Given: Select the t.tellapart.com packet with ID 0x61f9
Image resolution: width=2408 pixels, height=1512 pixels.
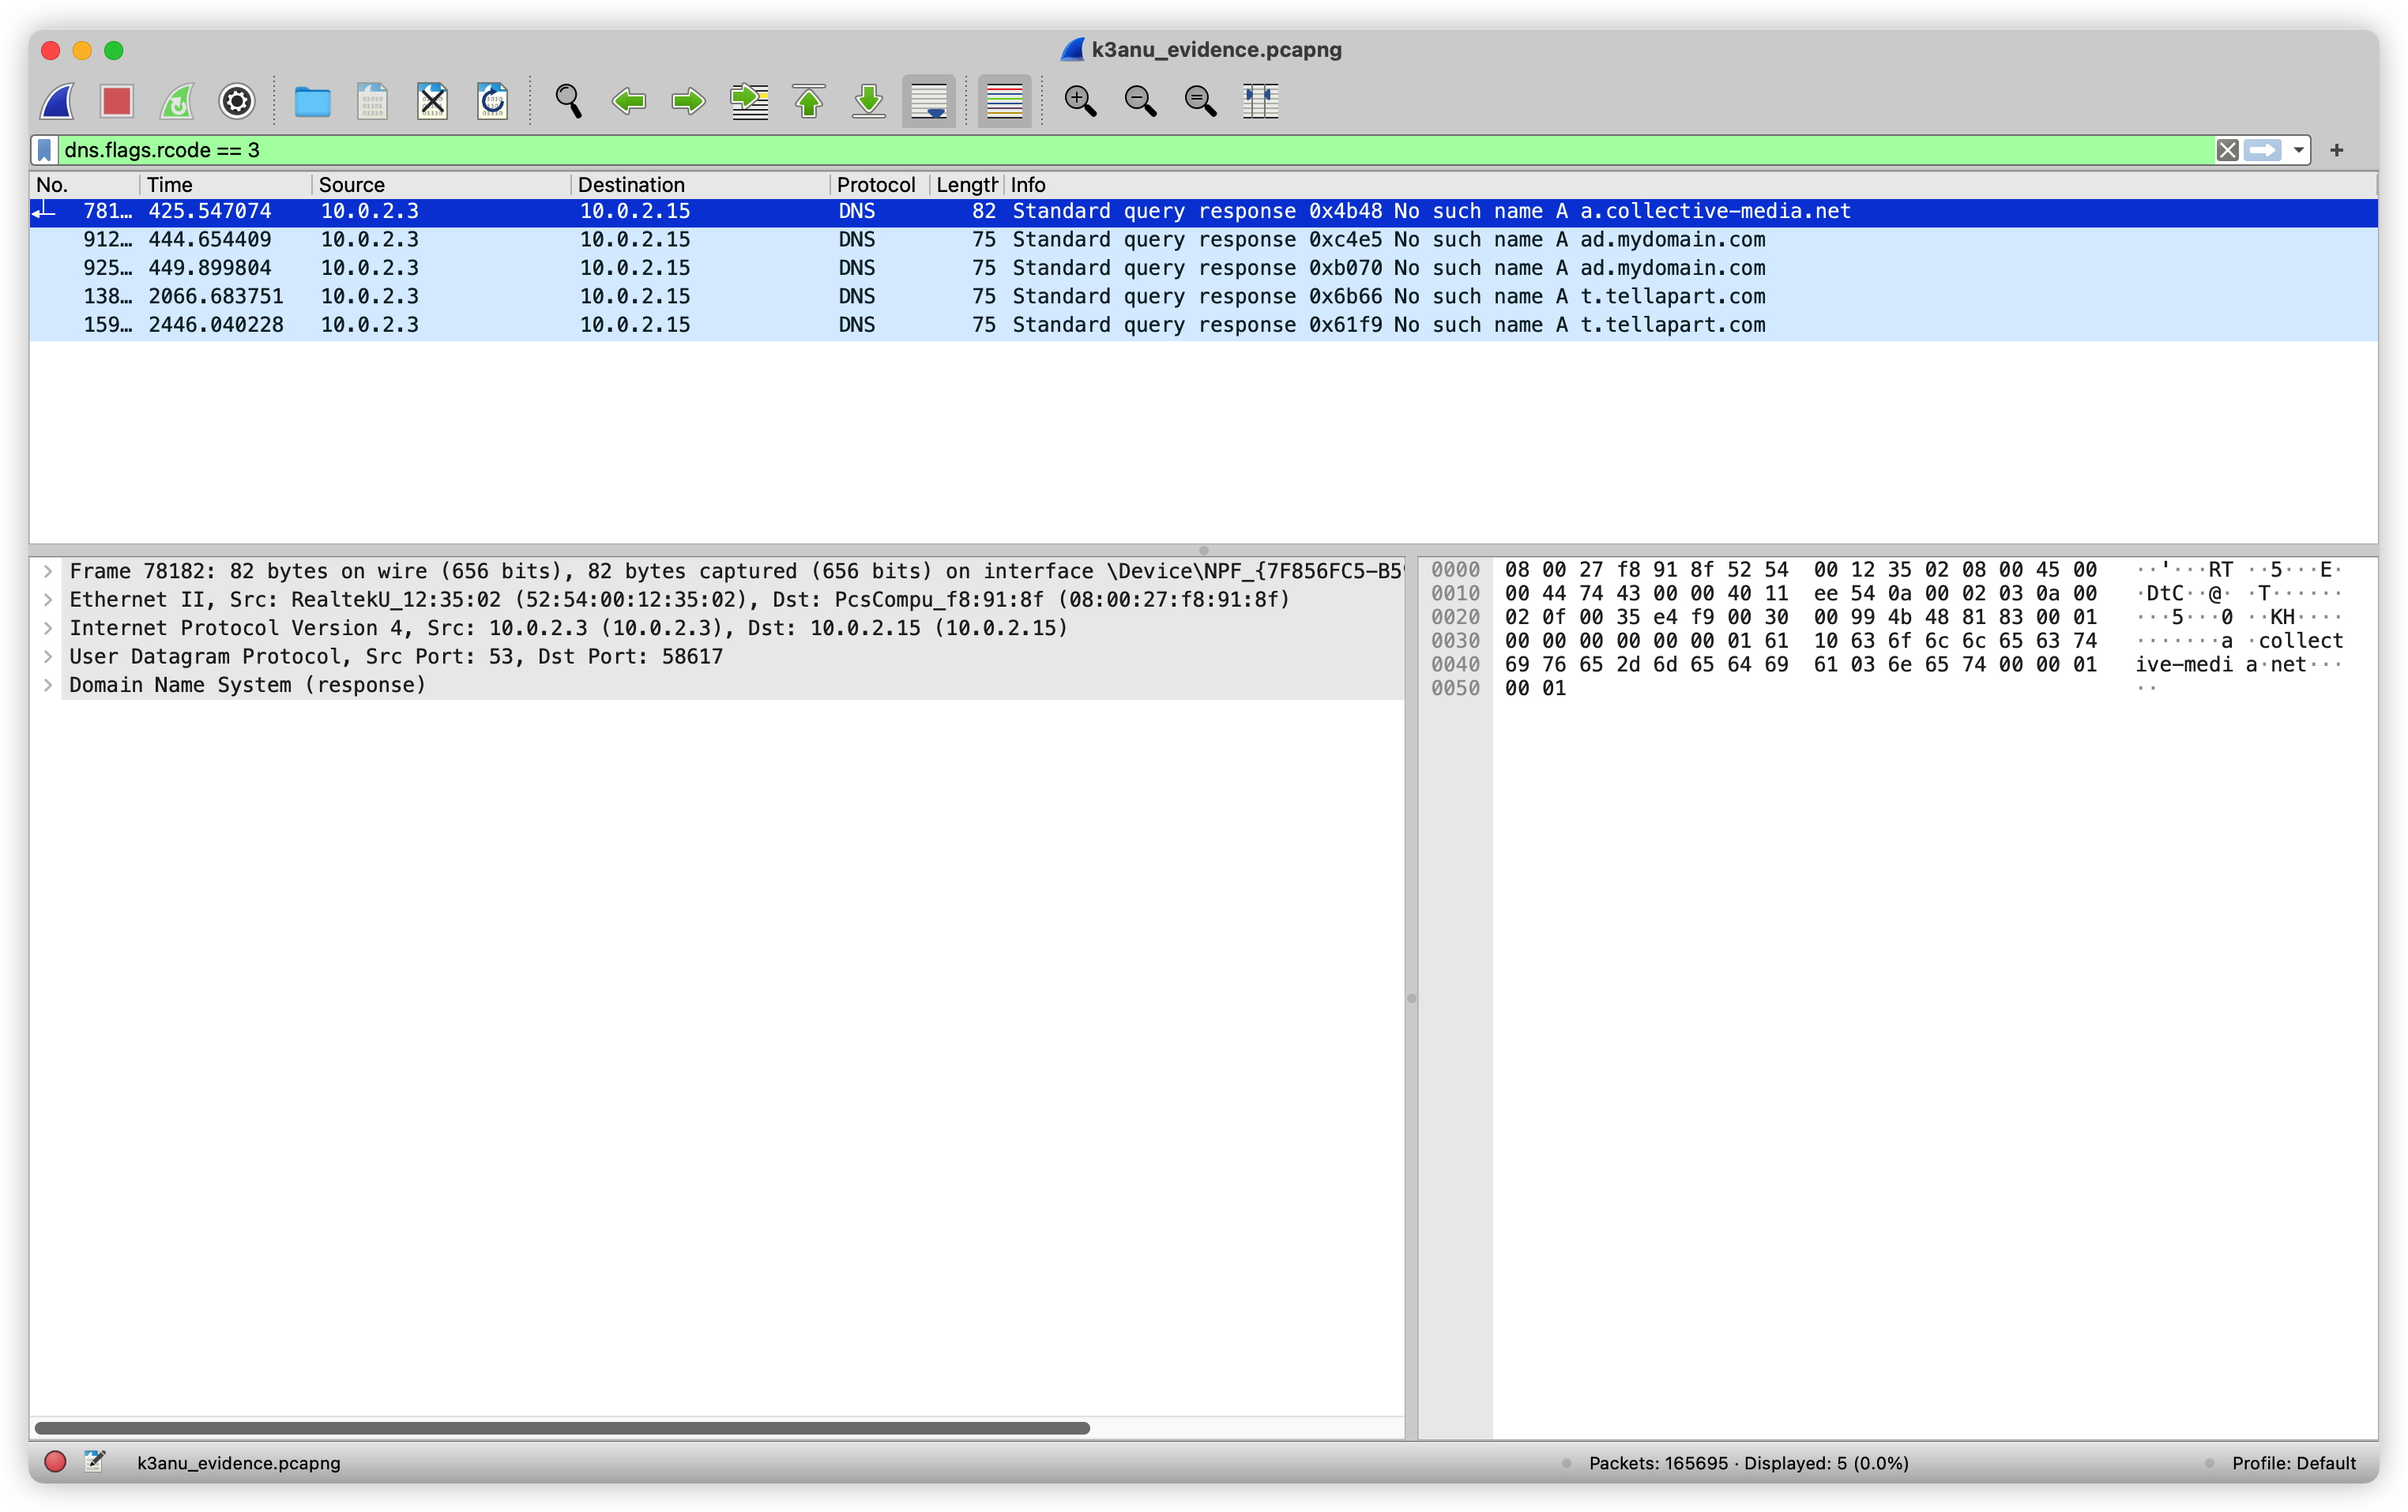Looking at the screenshot, I should [x=1203, y=325].
